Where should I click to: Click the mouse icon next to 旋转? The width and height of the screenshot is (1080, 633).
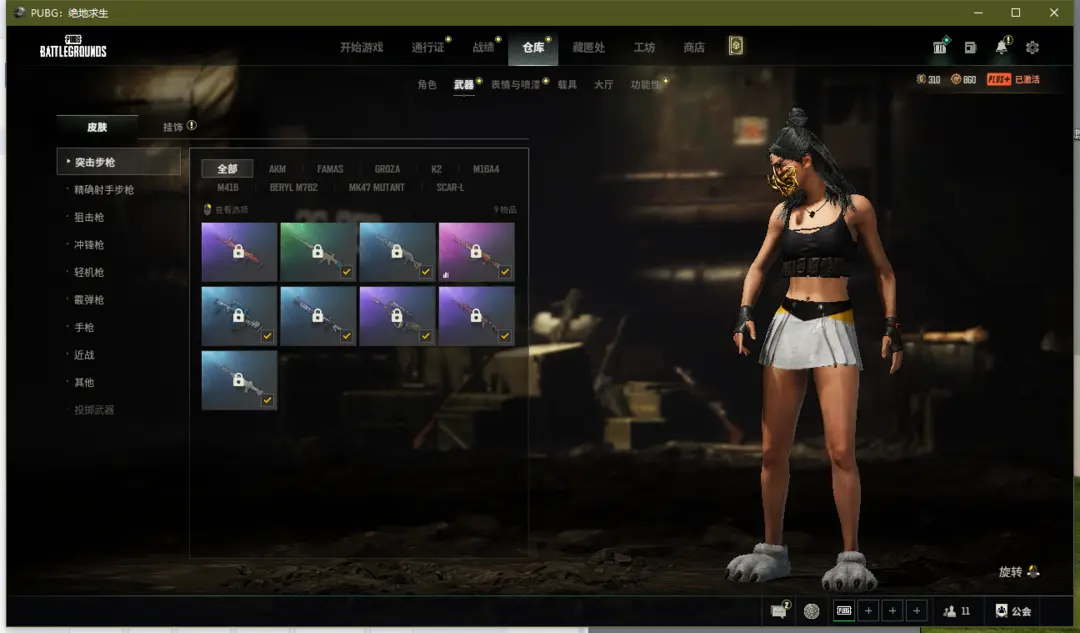tap(1033, 571)
